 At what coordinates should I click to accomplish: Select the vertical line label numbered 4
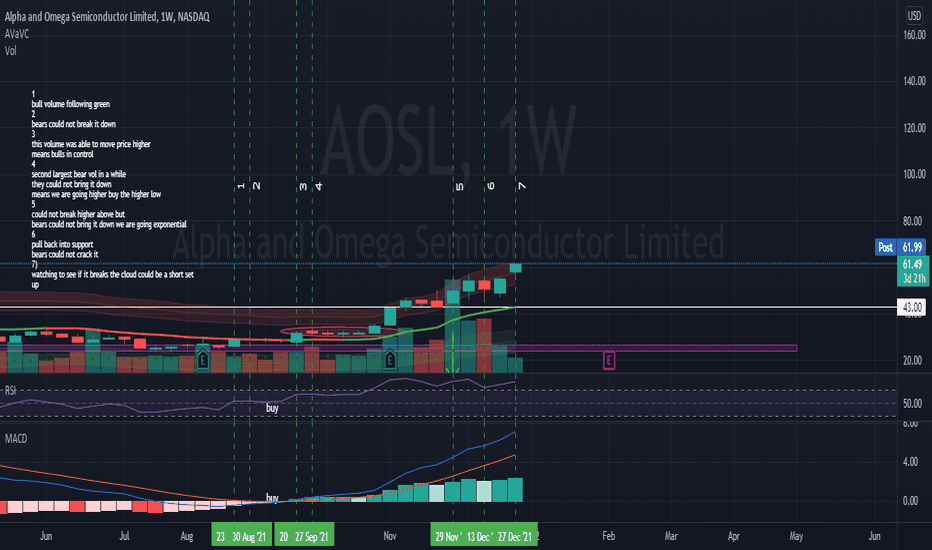[319, 187]
